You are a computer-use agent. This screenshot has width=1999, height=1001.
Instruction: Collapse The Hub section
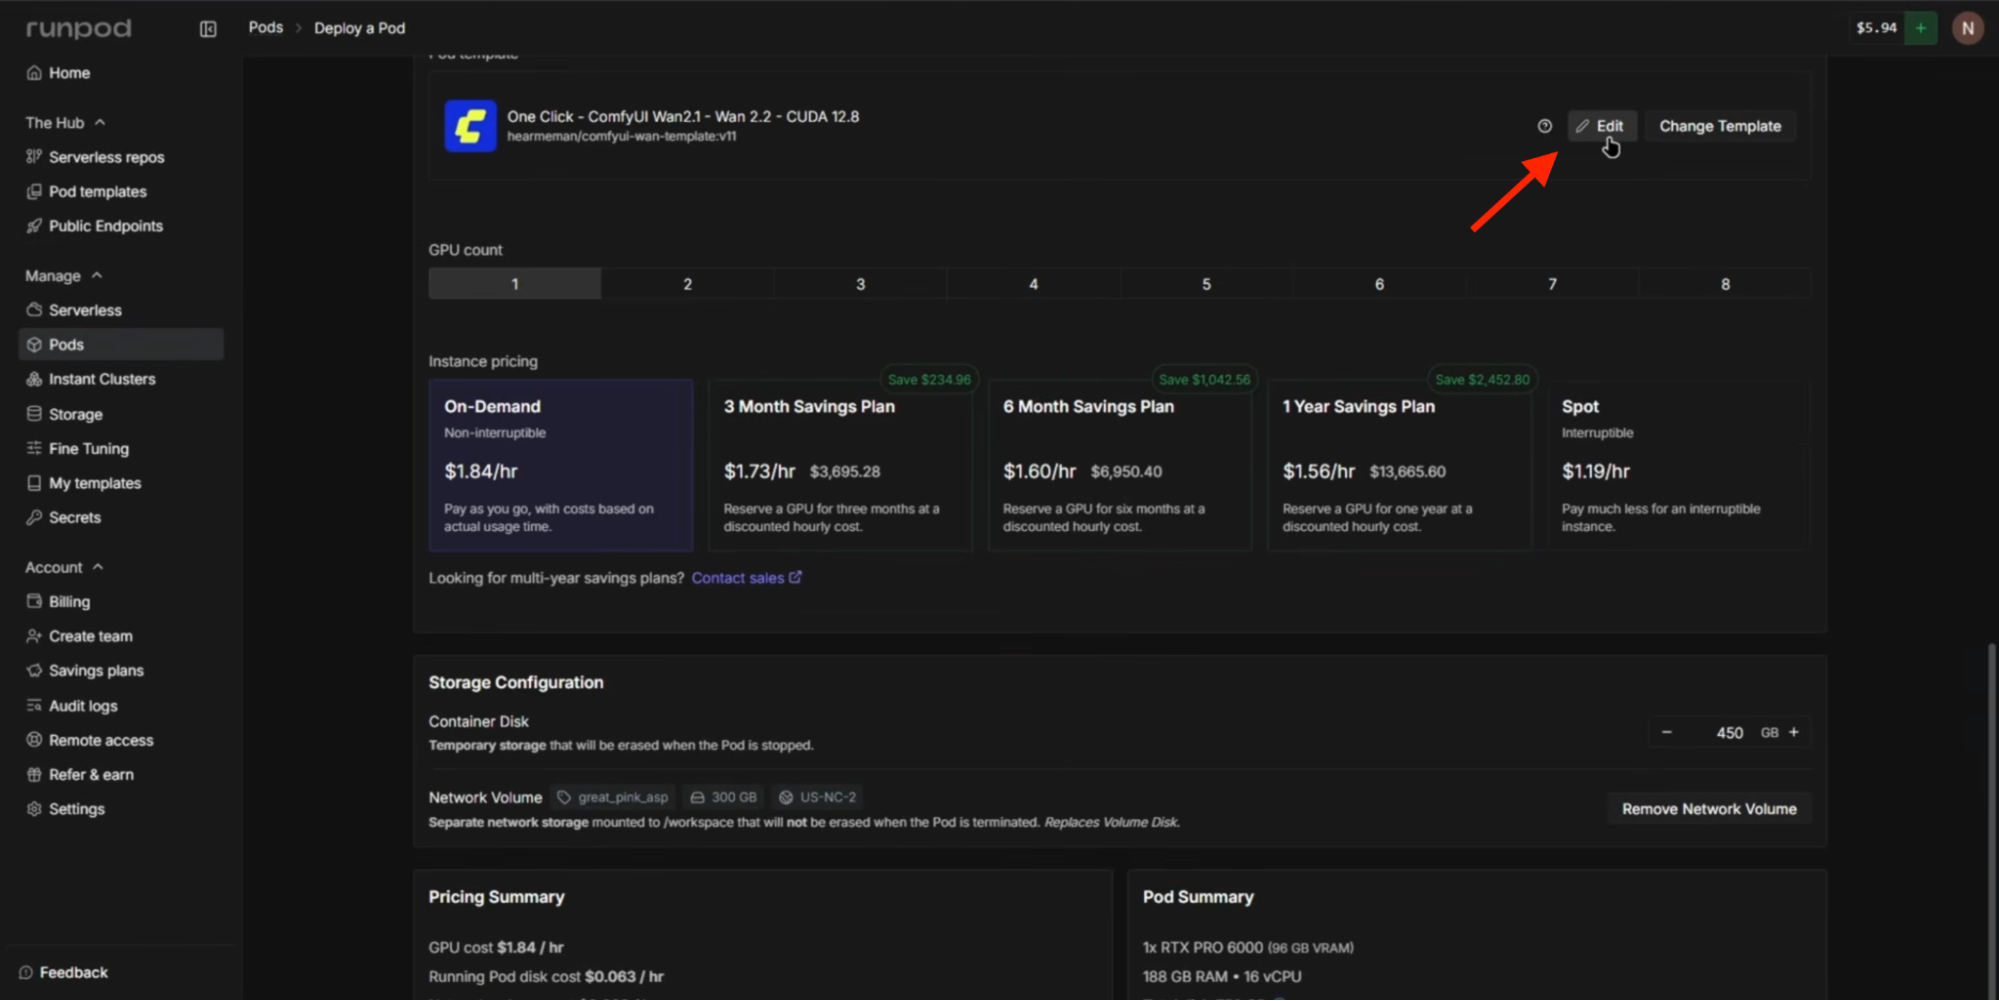pyautogui.click(x=65, y=123)
